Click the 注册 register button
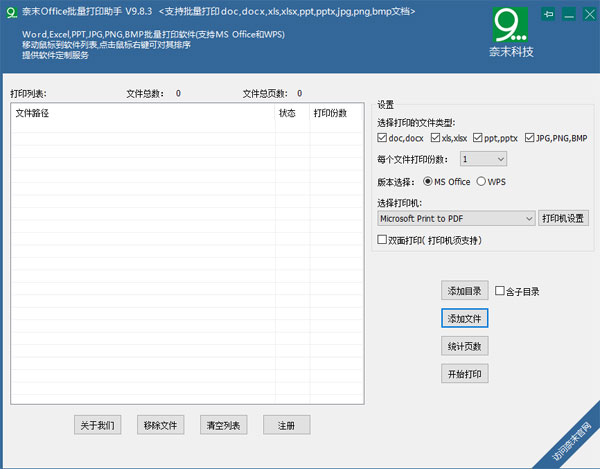 286,425
